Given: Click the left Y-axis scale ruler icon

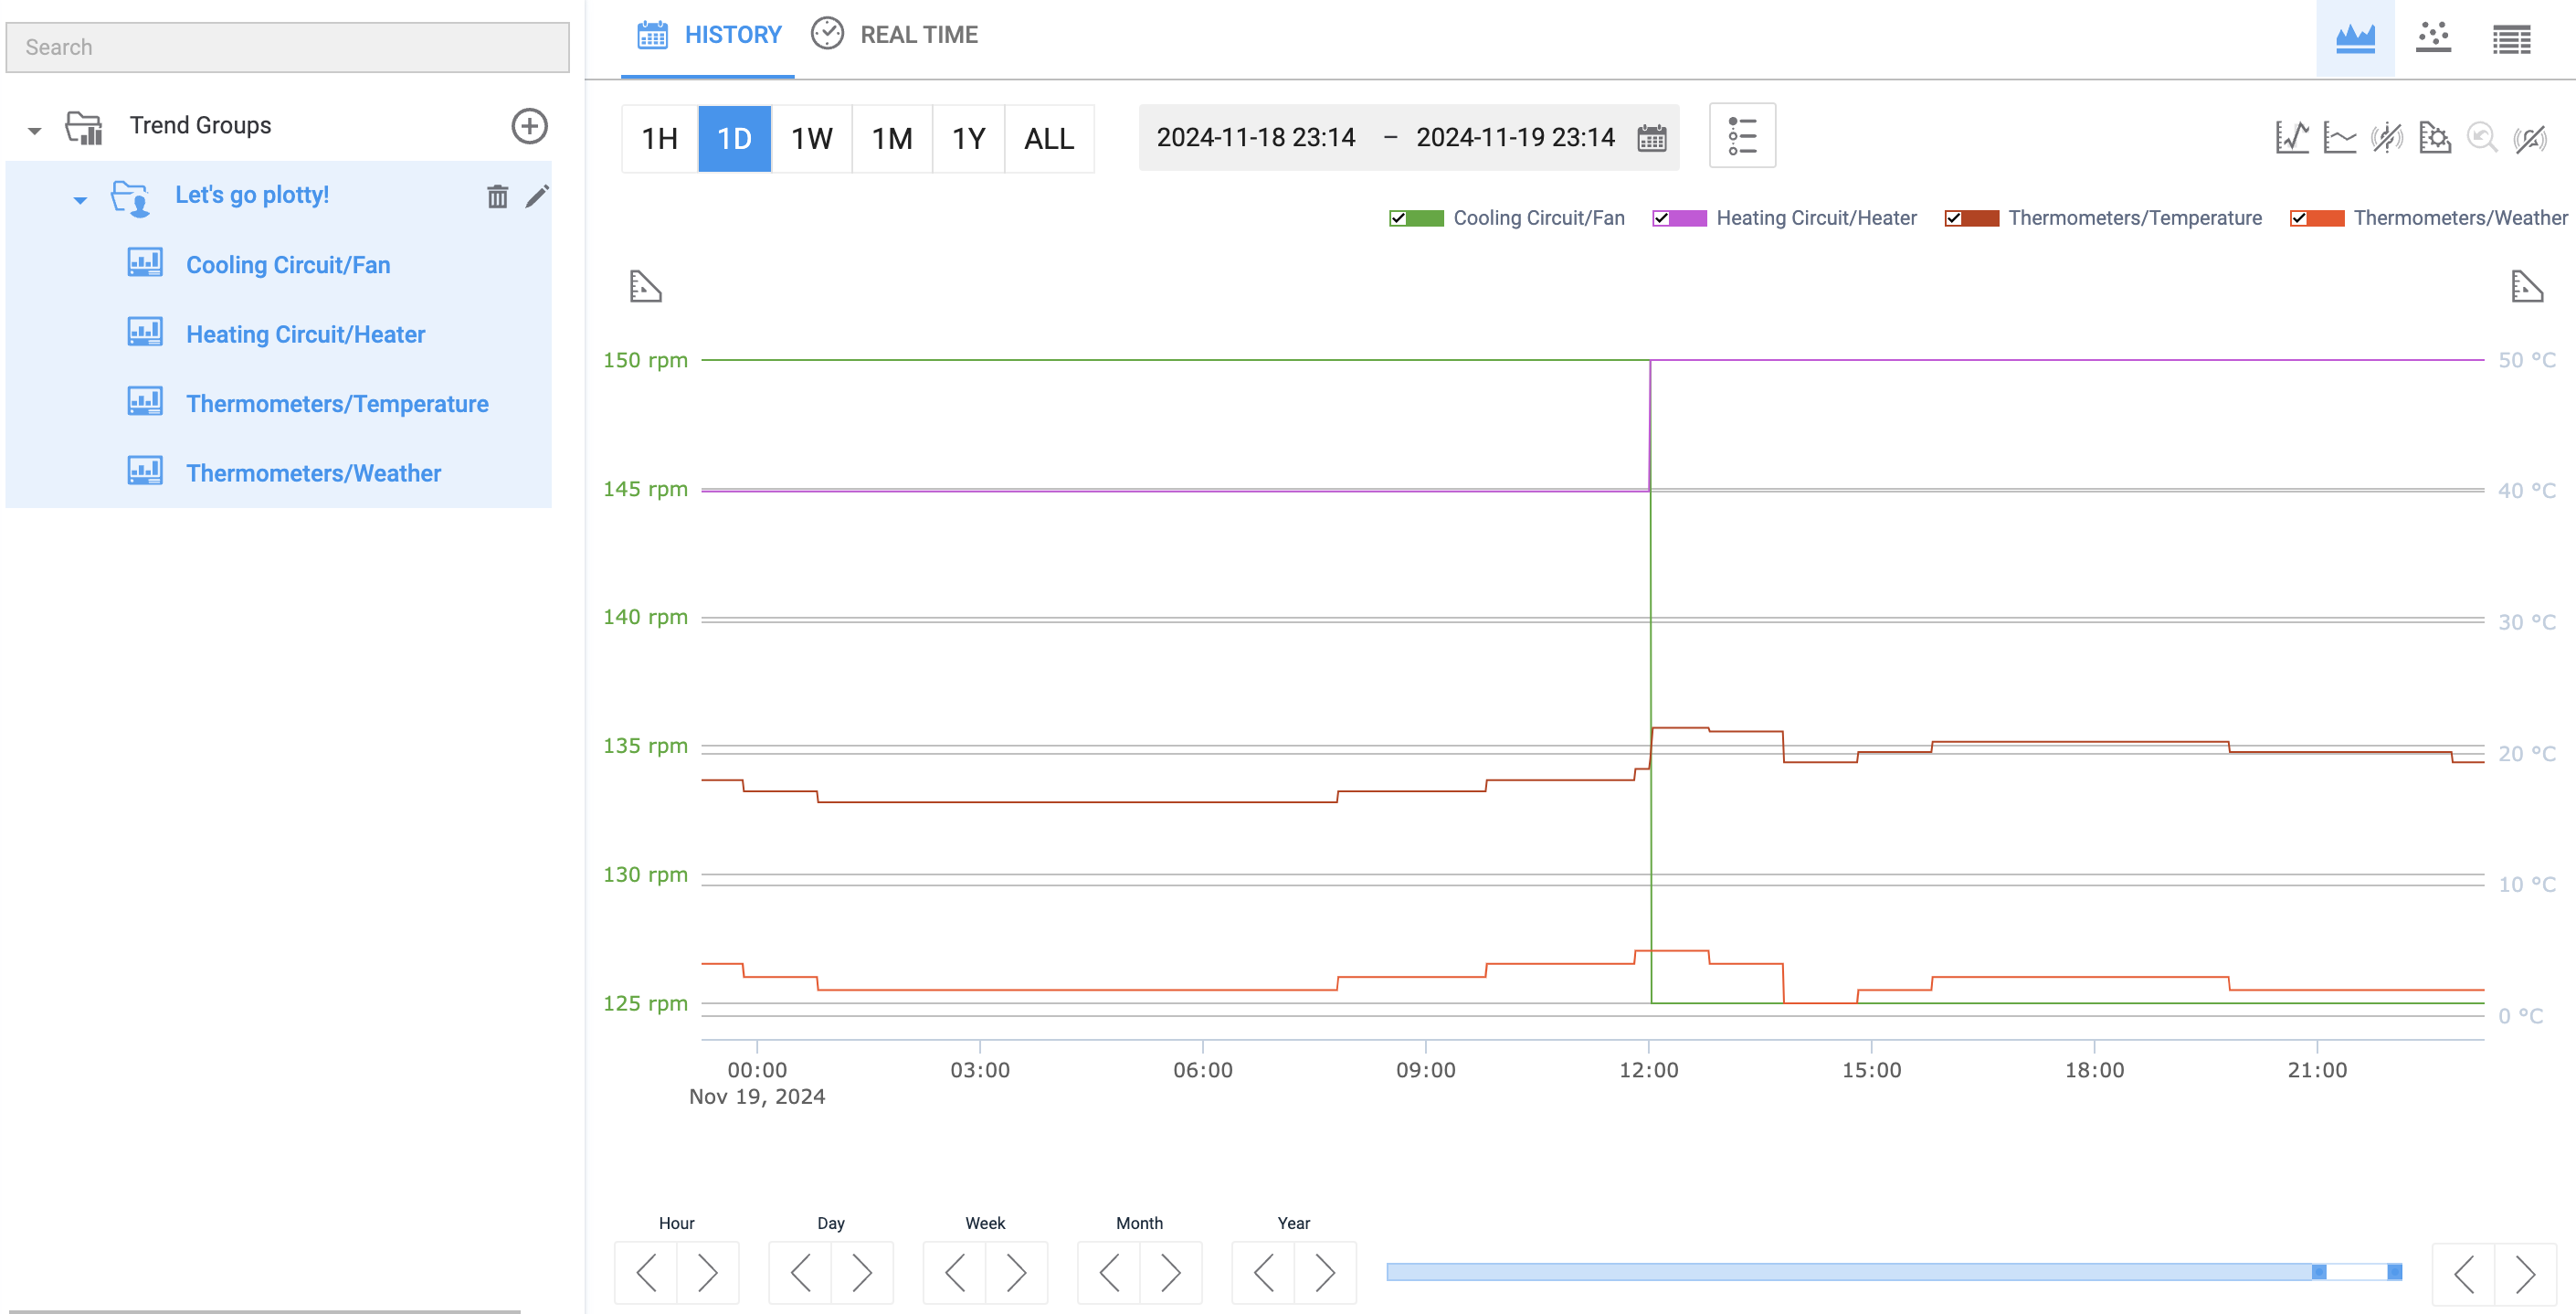Looking at the screenshot, I should (x=645, y=286).
